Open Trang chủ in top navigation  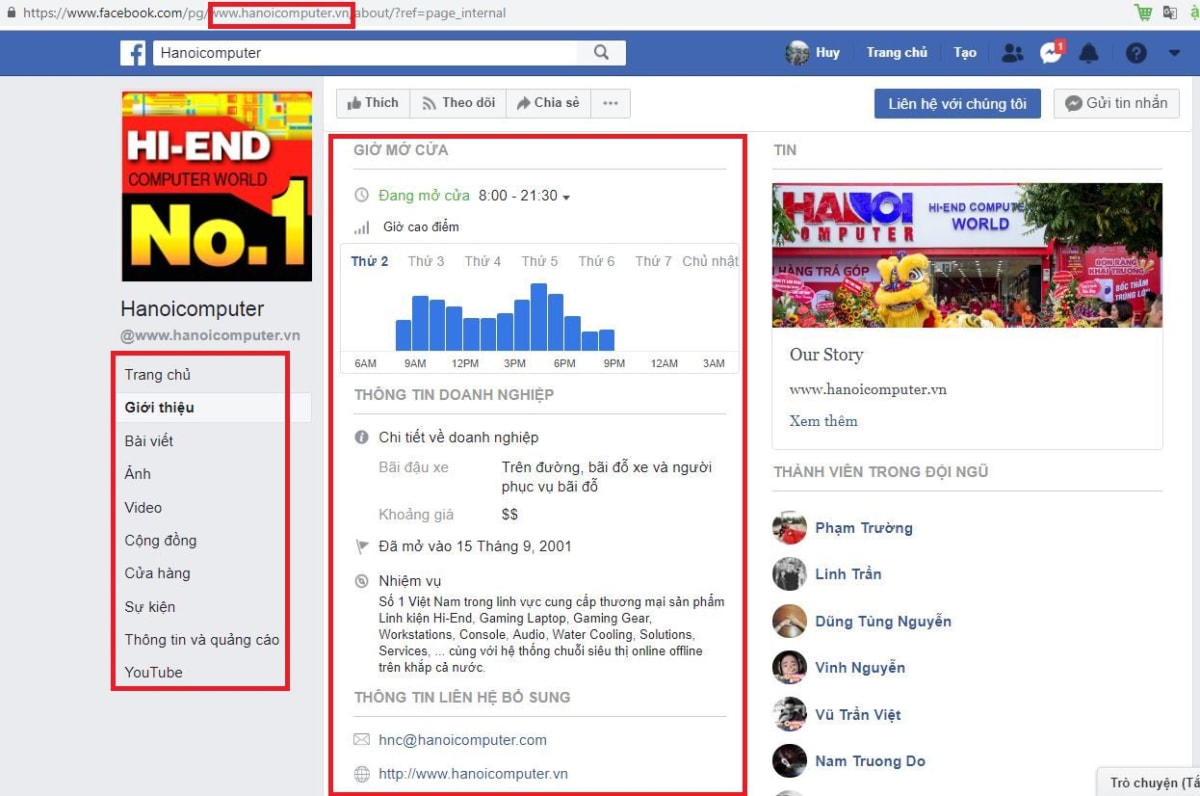[897, 53]
